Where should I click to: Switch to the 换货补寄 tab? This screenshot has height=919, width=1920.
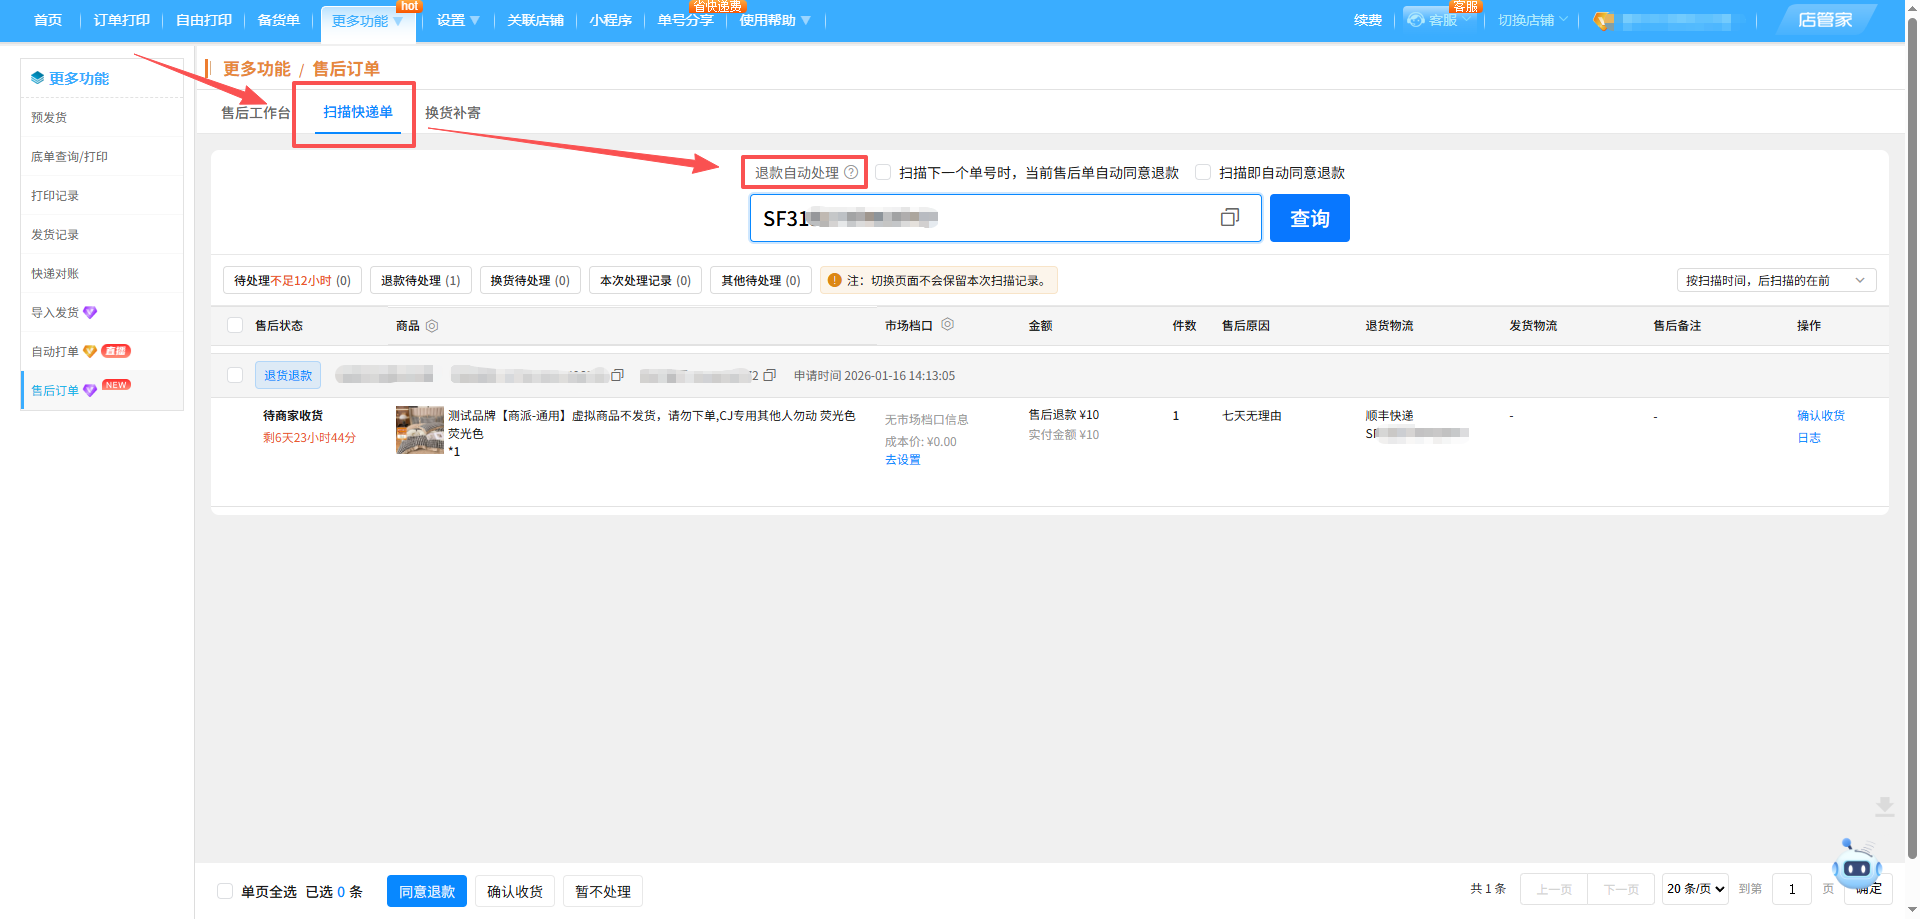(452, 113)
